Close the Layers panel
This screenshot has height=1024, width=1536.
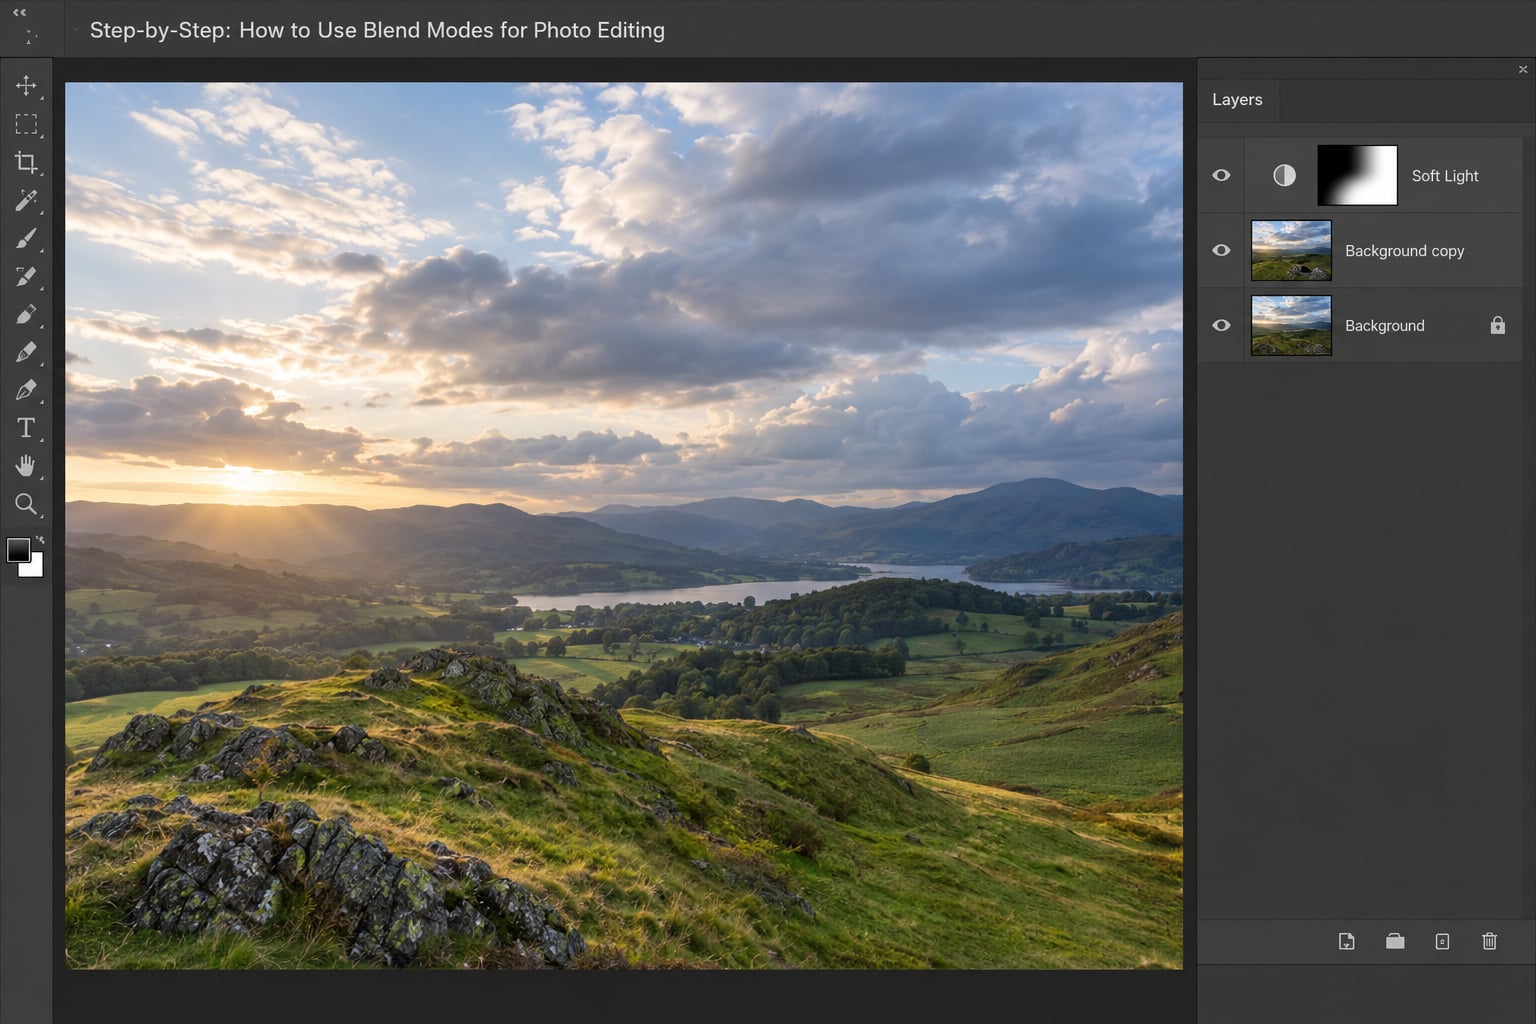click(1523, 69)
